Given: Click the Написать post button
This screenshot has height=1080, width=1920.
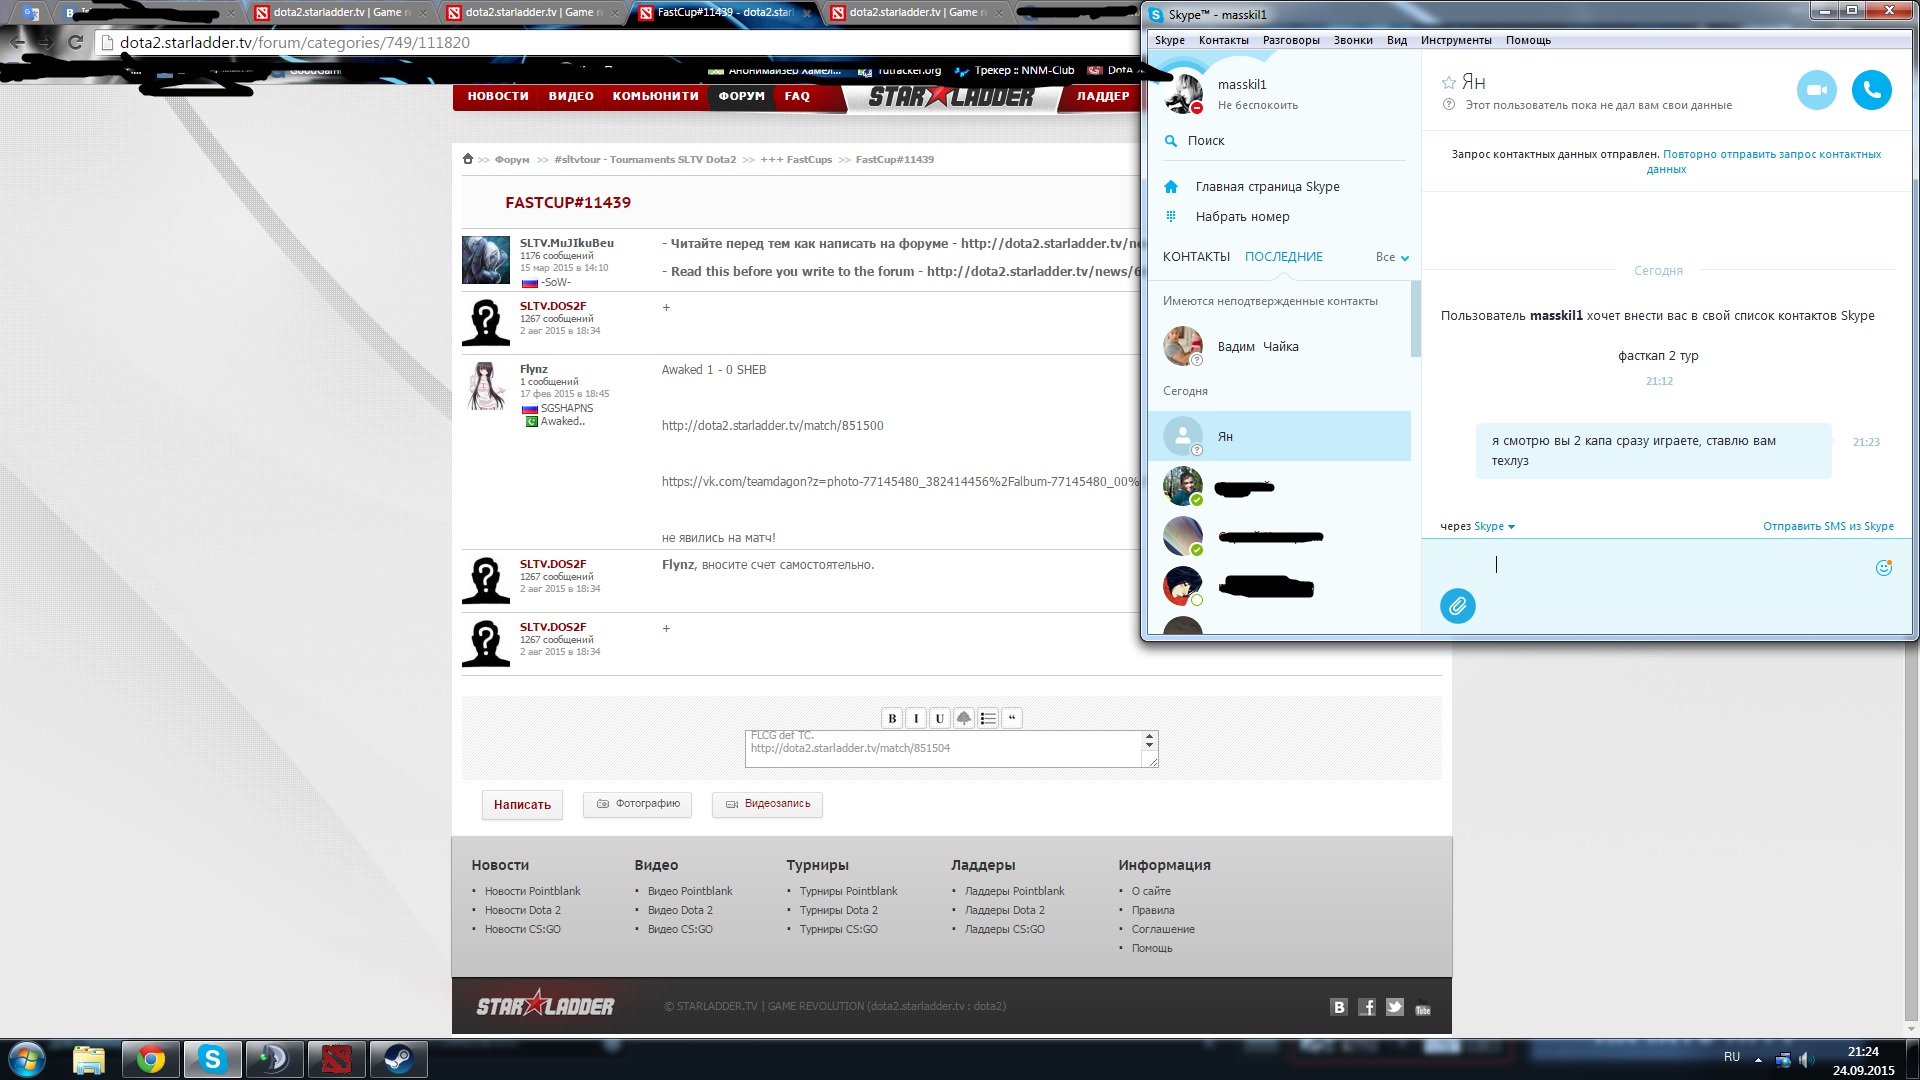Looking at the screenshot, I should (522, 805).
